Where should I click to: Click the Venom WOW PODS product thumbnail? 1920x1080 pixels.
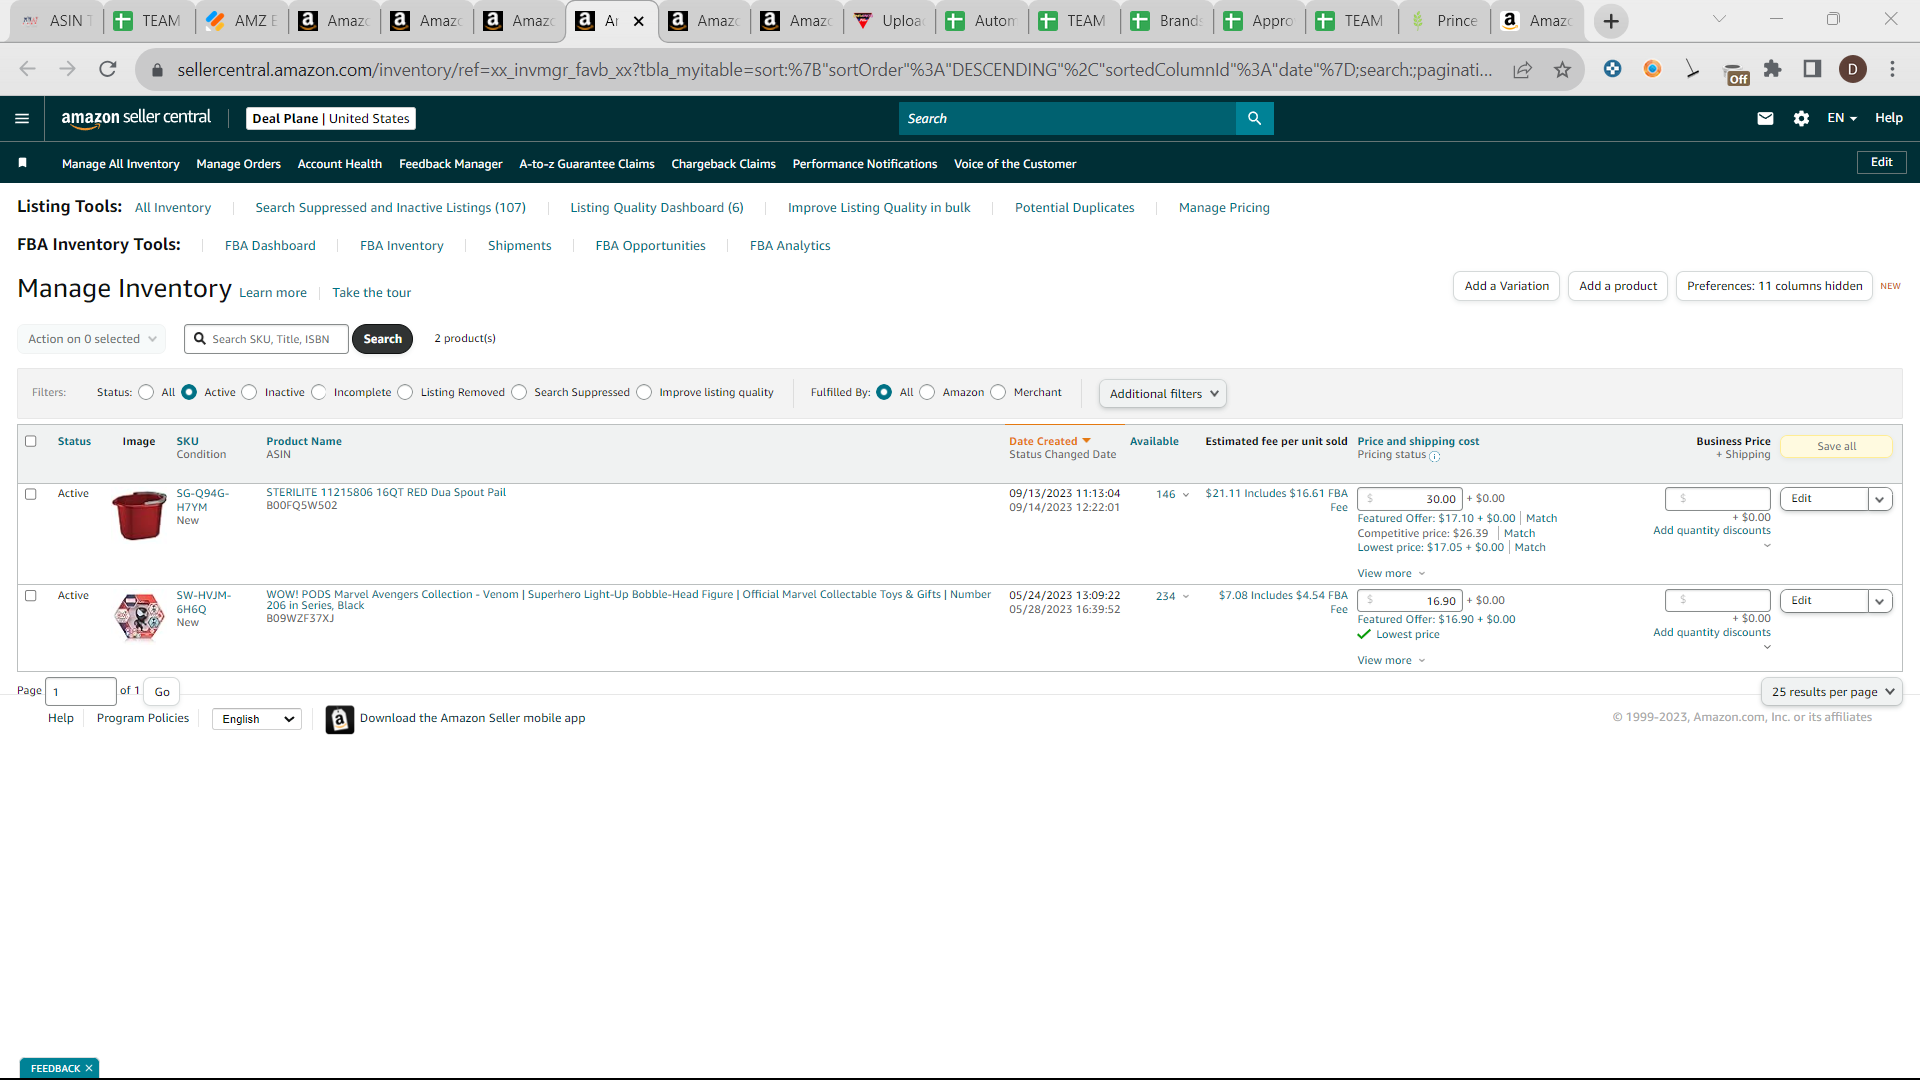[139, 617]
